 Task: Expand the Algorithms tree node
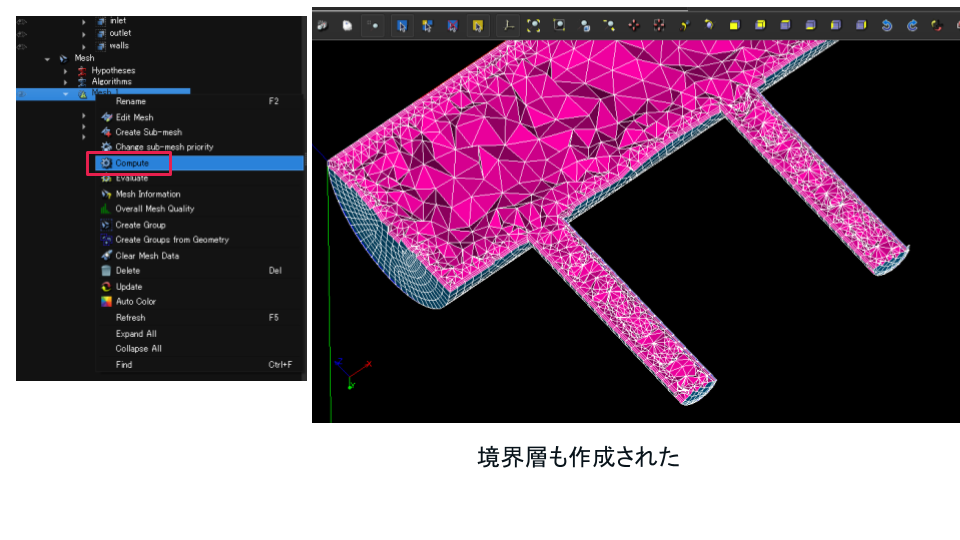tap(66, 82)
